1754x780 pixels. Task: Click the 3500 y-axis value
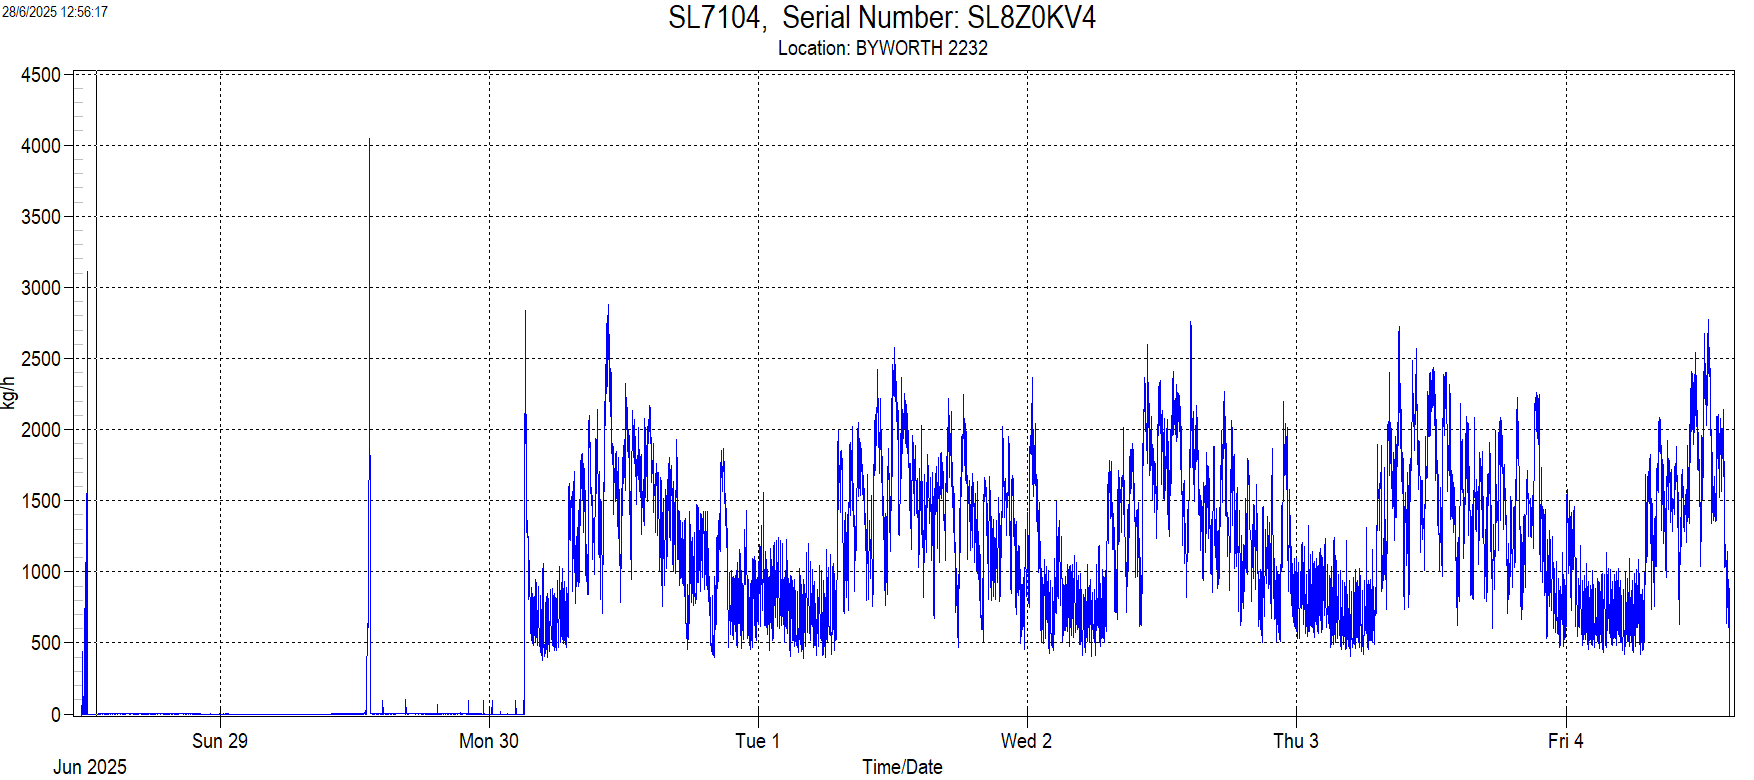41,217
